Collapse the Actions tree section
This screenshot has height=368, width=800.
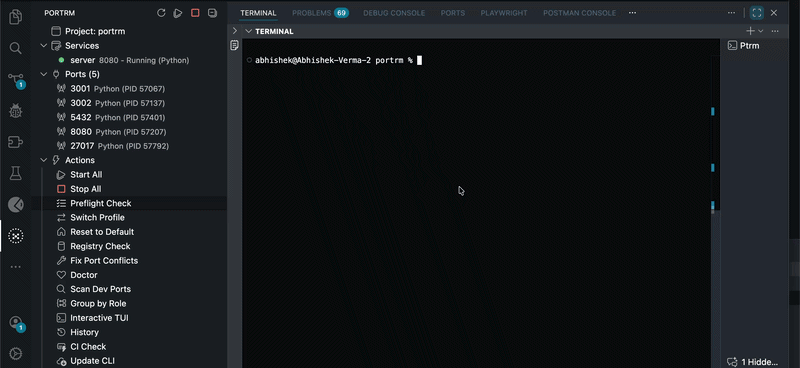click(44, 160)
